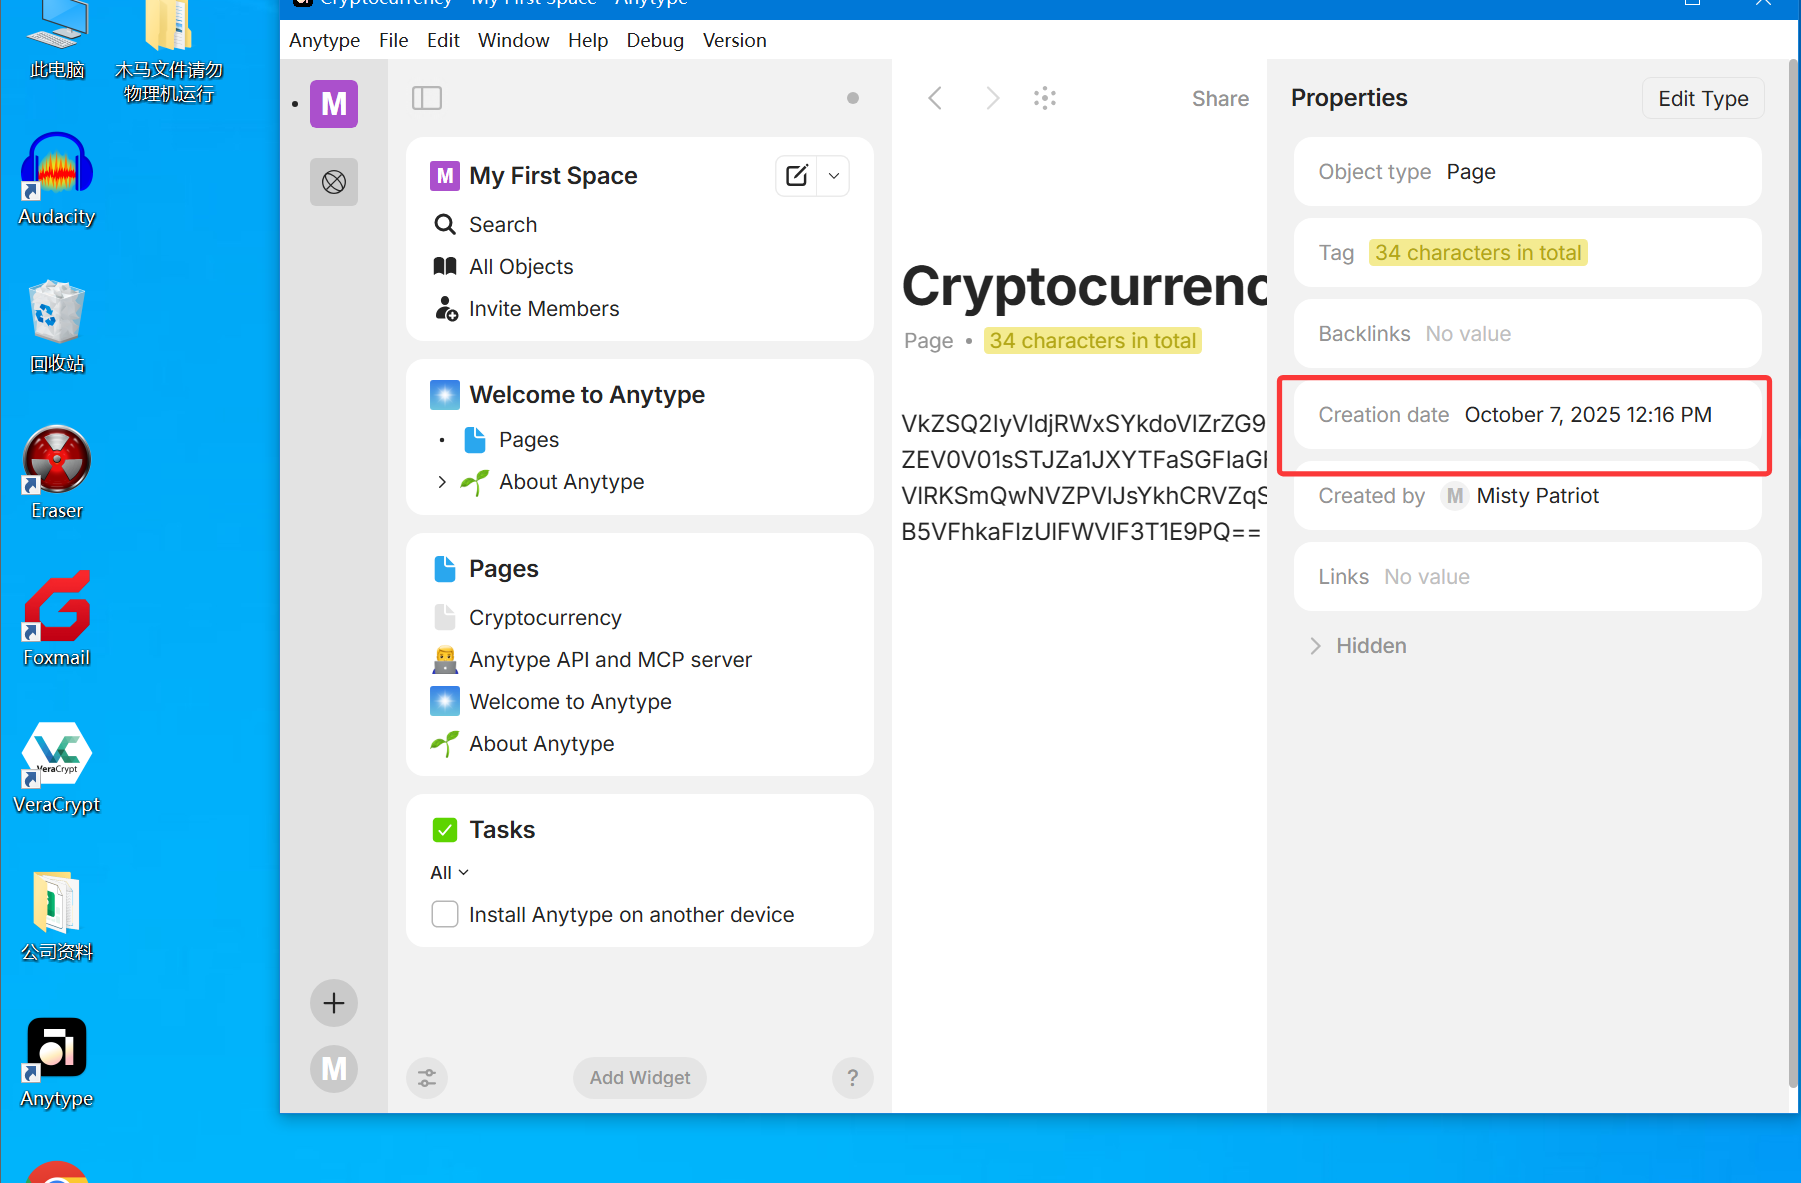Open the graph dots icon in the header
The height and width of the screenshot is (1183, 1801).
click(1045, 98)
